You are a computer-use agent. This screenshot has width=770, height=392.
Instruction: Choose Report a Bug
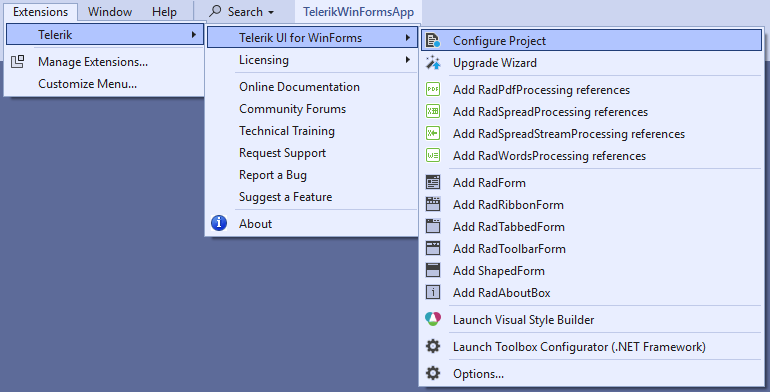(312, 174)
